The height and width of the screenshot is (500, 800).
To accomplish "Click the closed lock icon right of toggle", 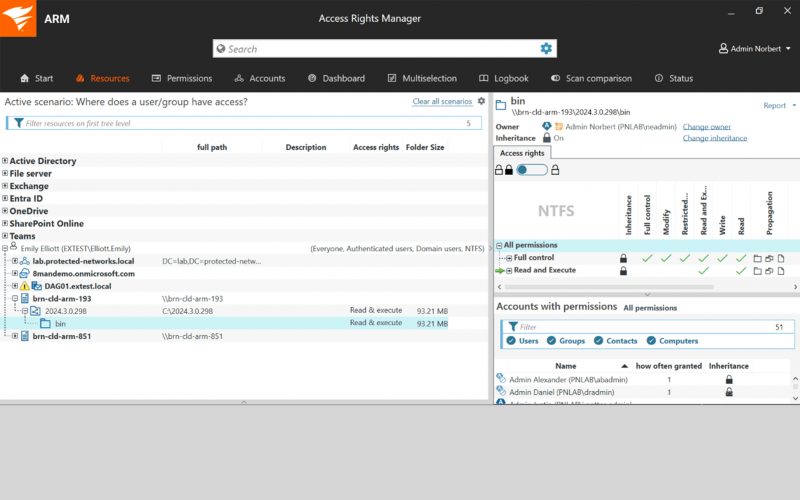I will [x=555, y=170].
